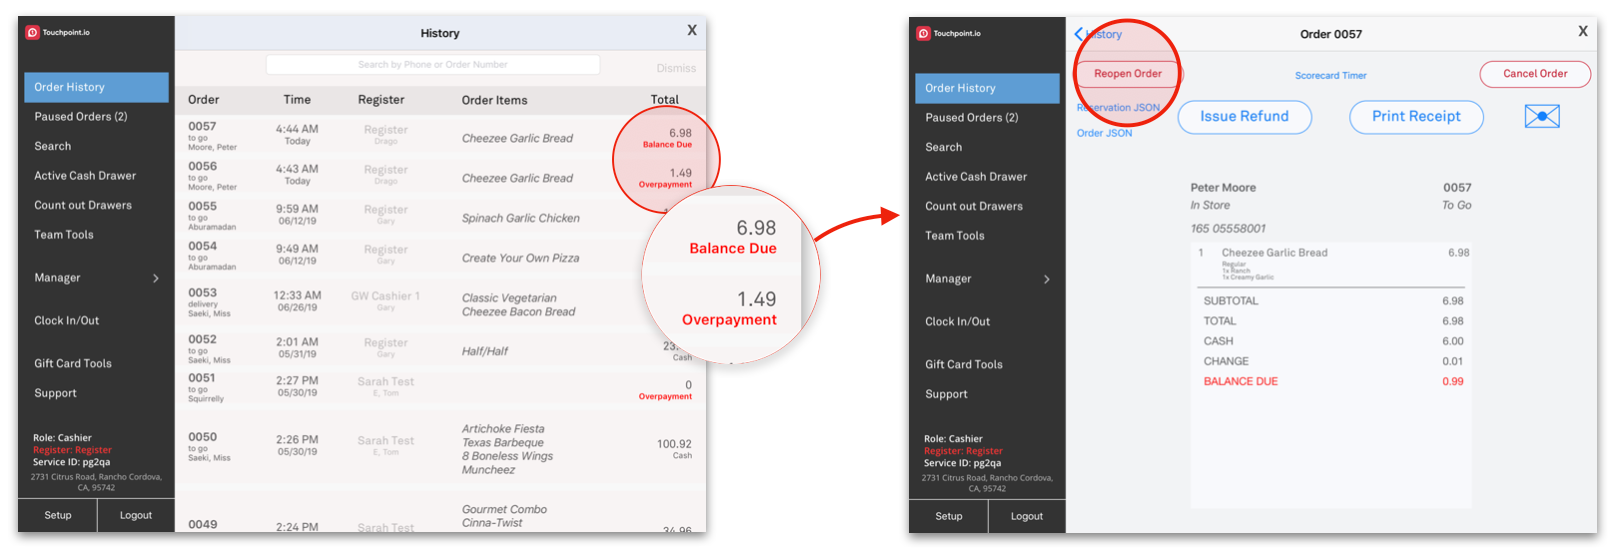The image size is (1616, 554).
Task: Click the envelope email receipt icon
Action: click(1541, 117)
